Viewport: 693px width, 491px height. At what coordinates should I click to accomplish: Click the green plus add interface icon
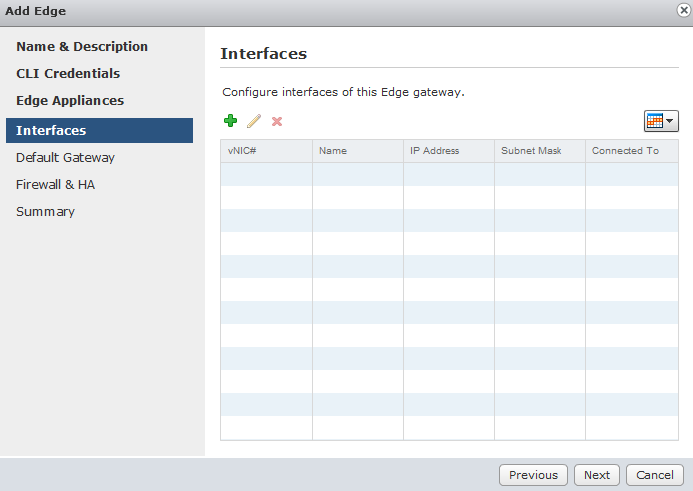click(230, 121)
